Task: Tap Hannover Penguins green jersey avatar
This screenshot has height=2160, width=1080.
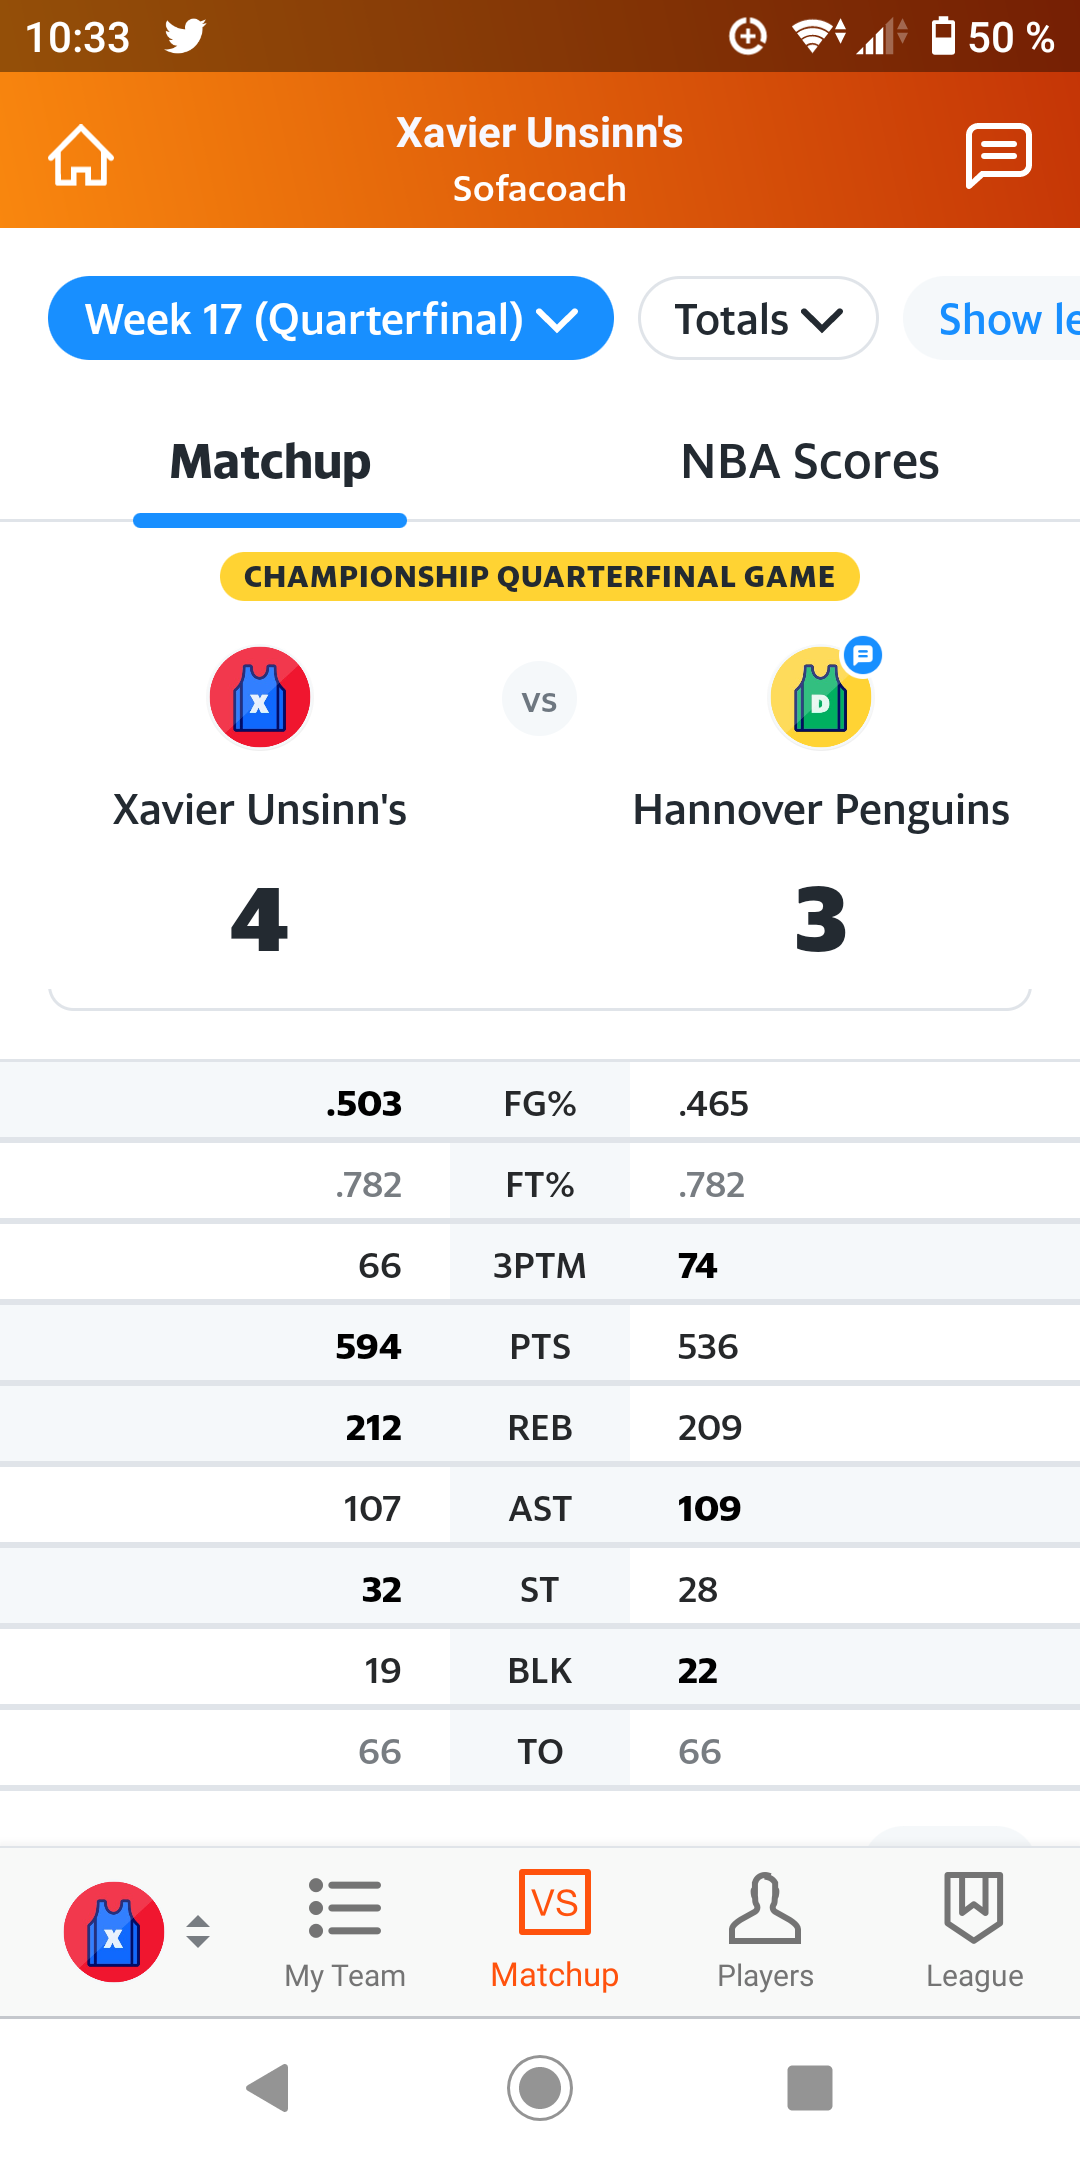Action: coord(820,699)
